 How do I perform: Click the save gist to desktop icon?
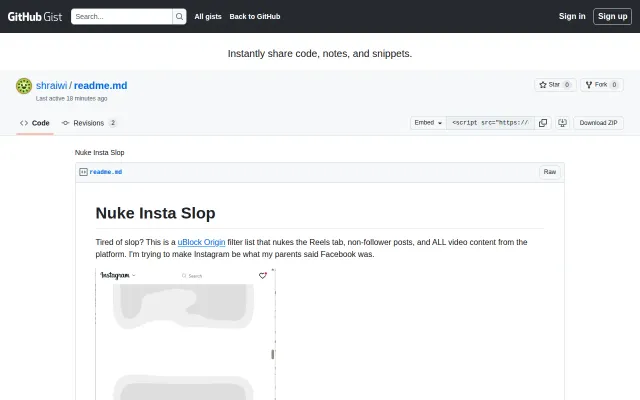(562, 123)
